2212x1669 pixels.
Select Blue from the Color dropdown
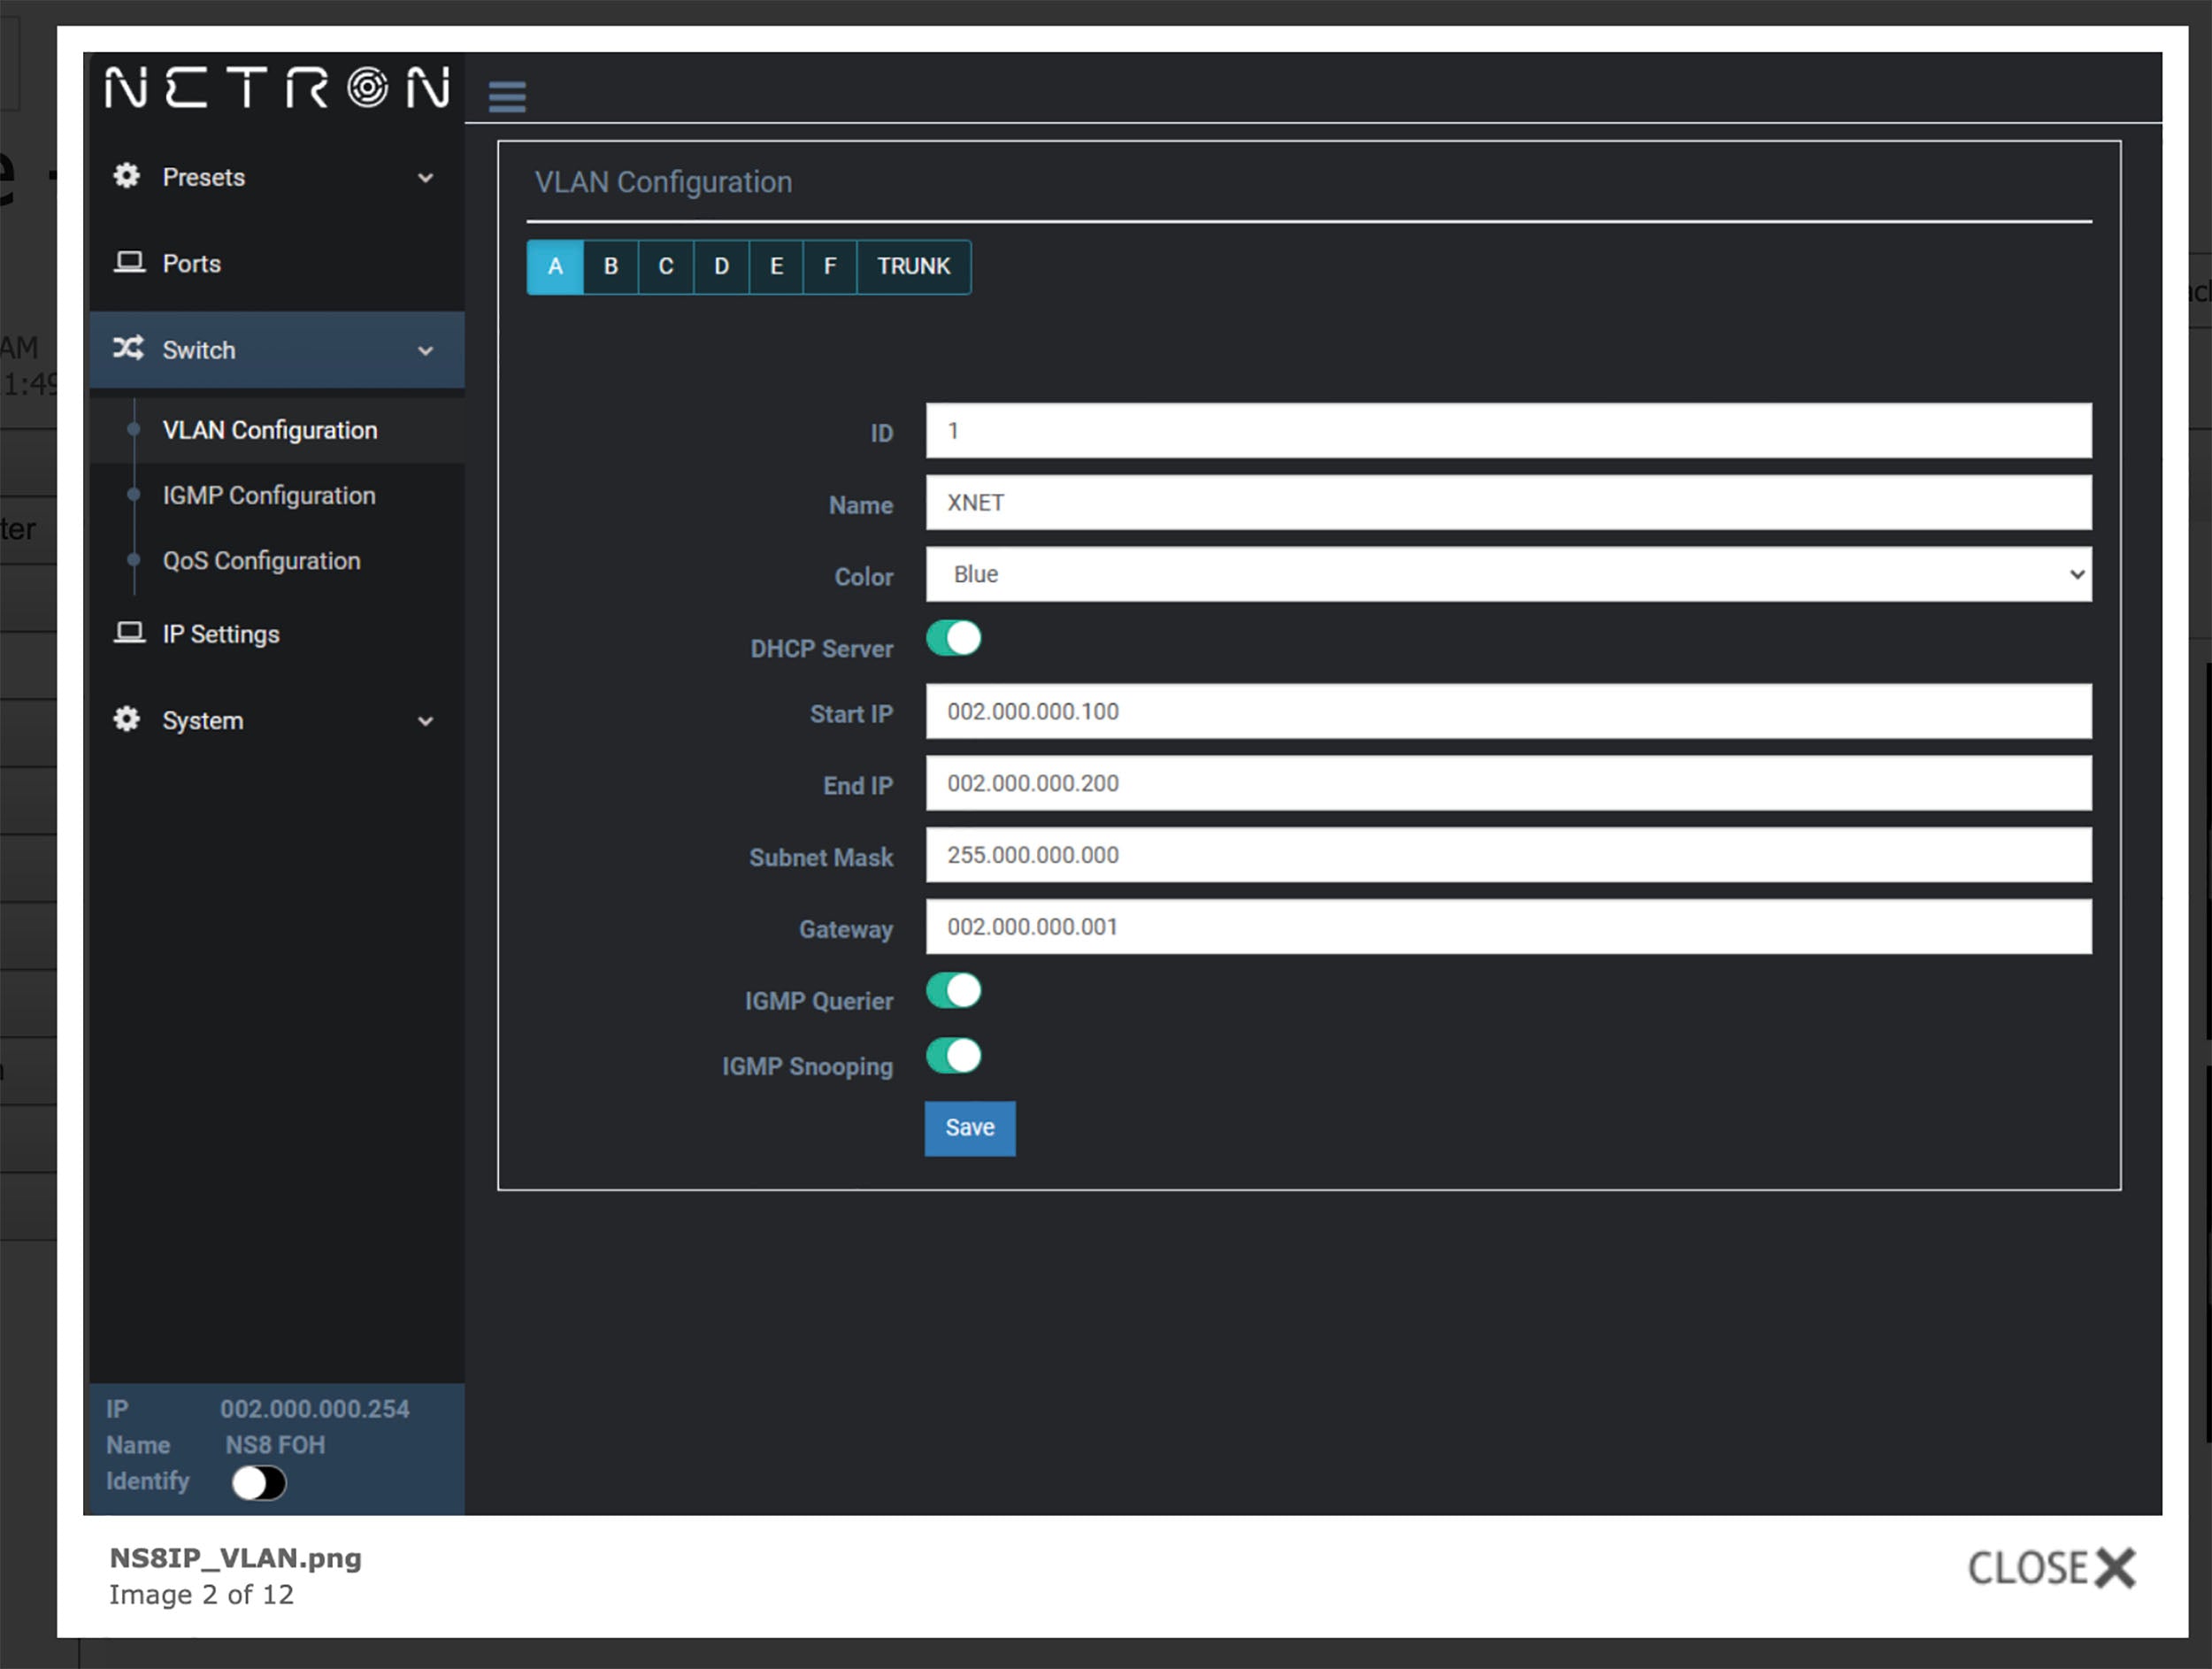[x=1511, y=573]
